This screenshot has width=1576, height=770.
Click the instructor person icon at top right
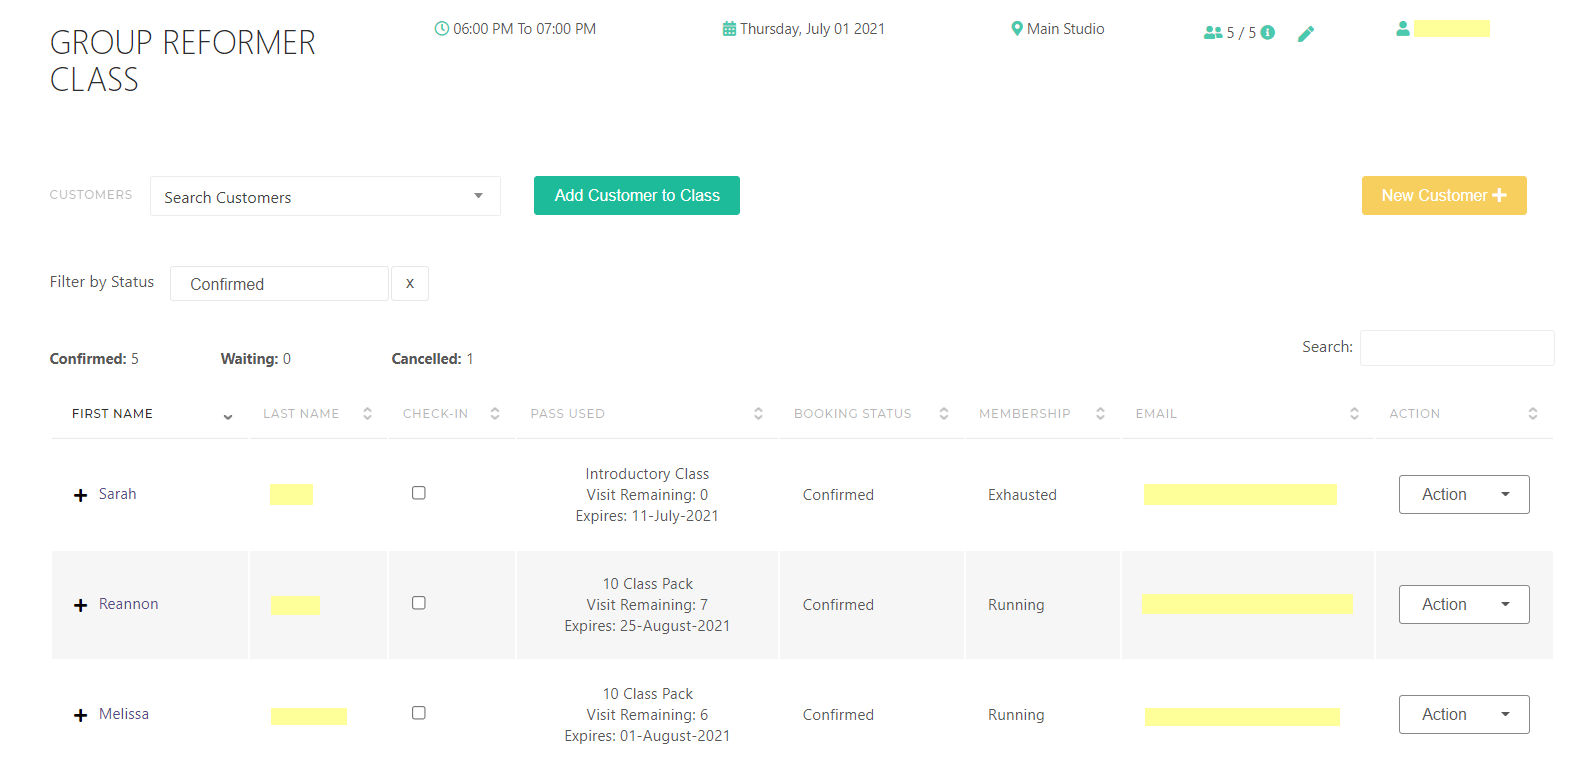coord(1403,29)
